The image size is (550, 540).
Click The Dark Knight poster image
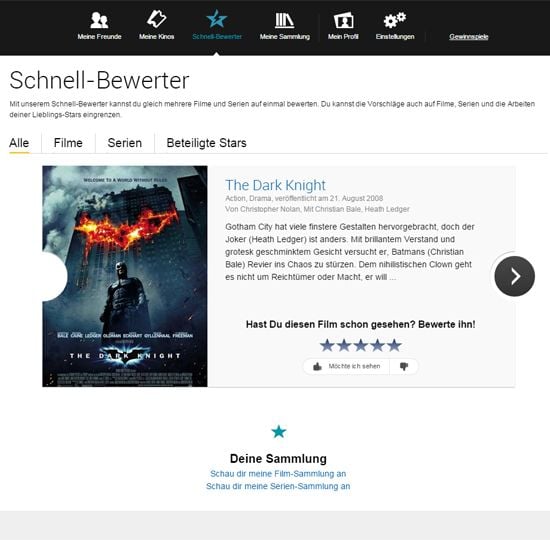125,276
